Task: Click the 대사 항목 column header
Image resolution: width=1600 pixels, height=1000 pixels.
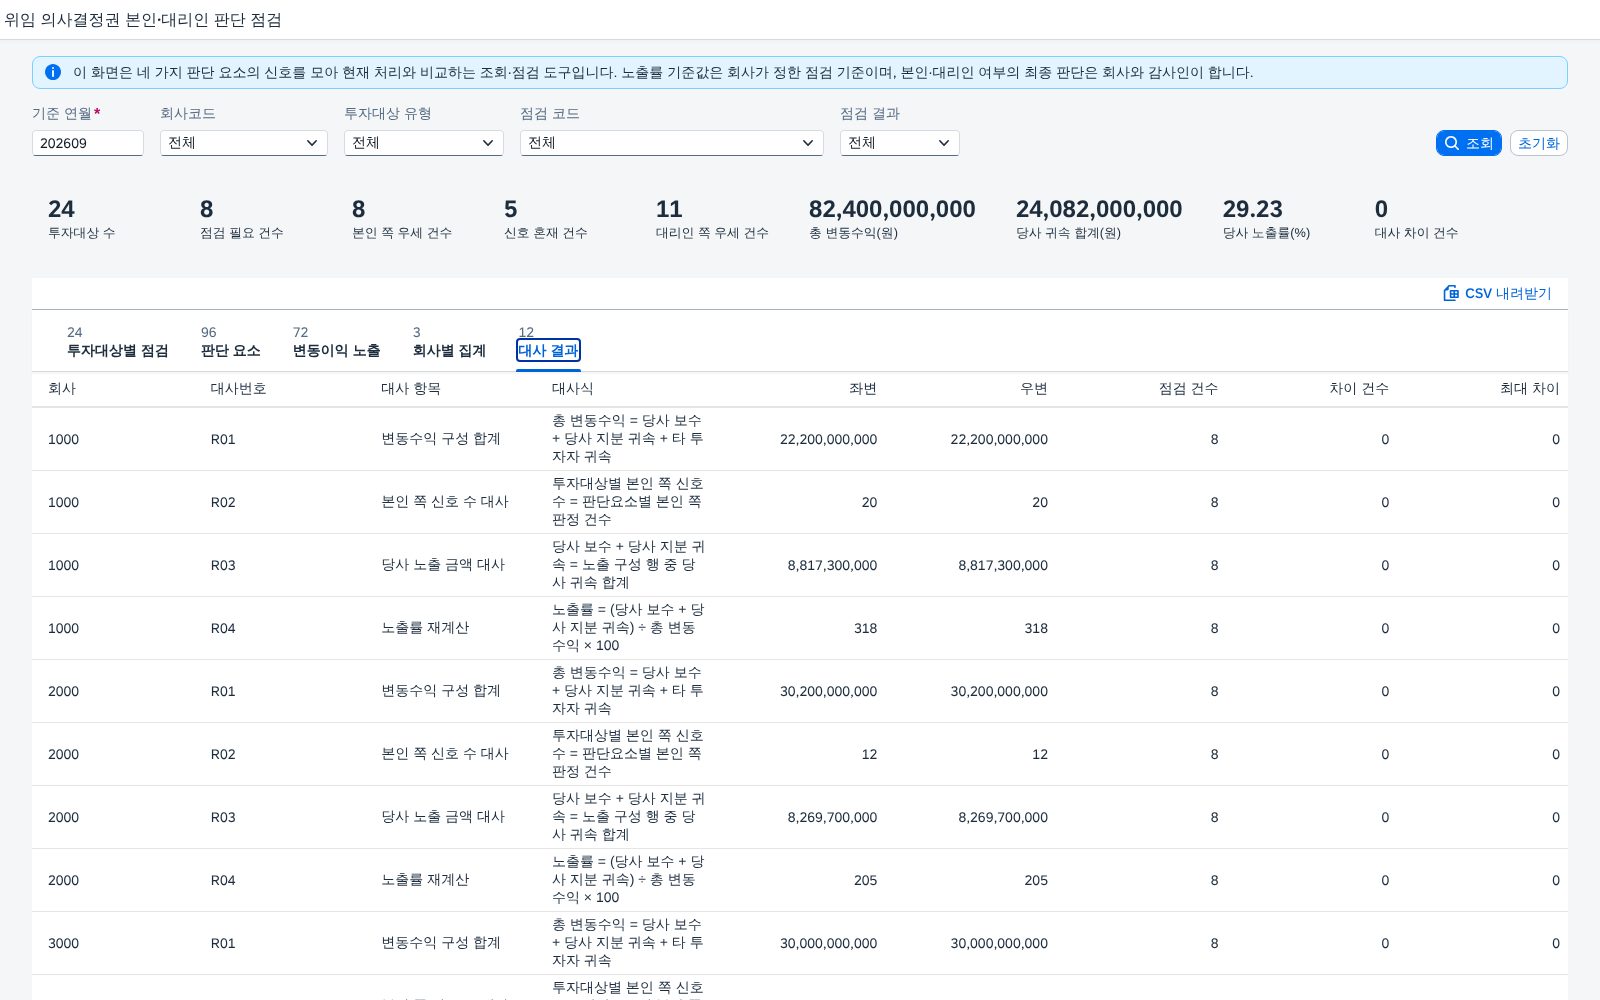Action: click(x=410, y=388)
